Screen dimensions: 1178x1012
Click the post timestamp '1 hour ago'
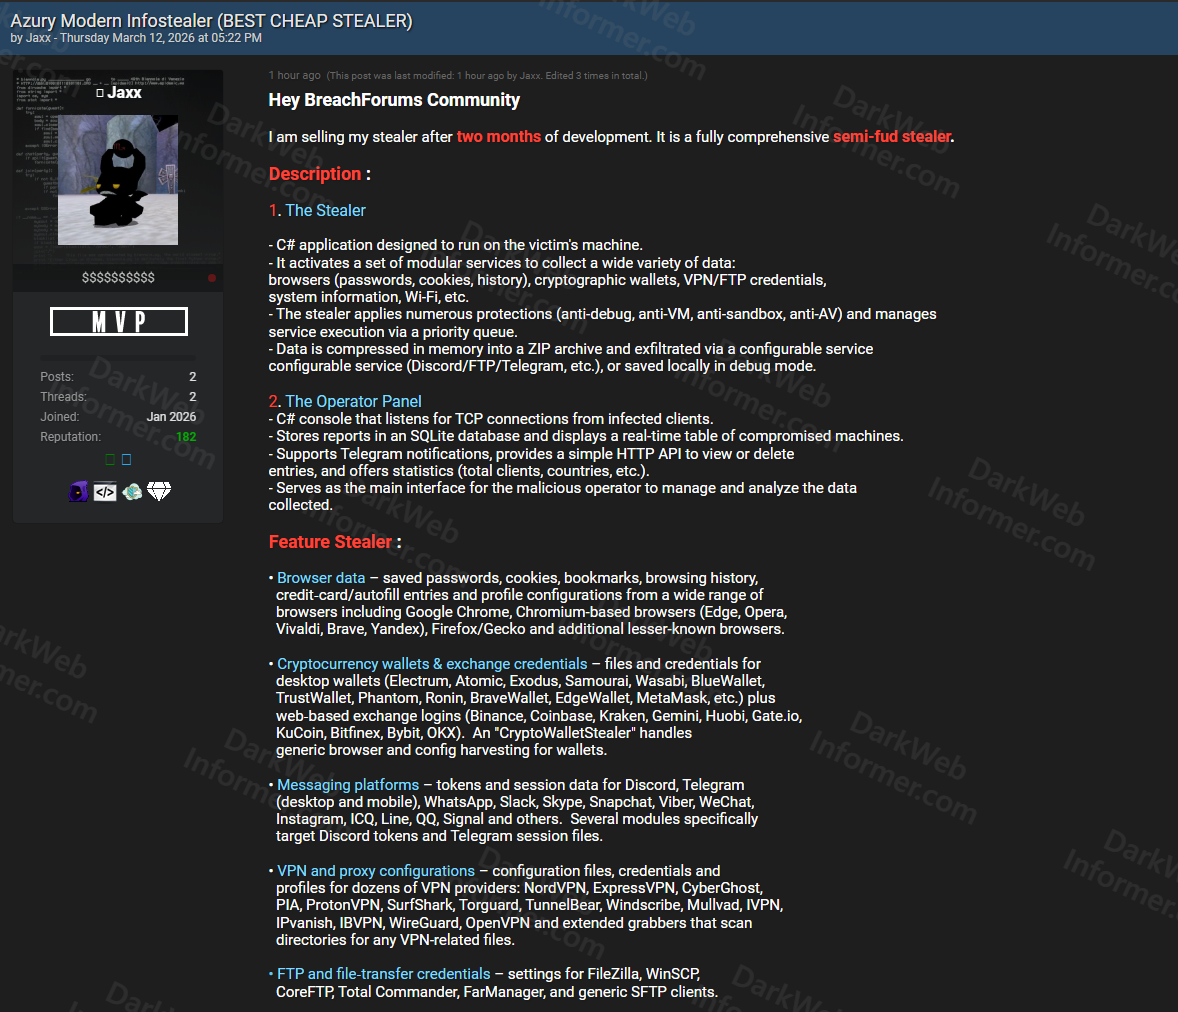coord(294,75)
